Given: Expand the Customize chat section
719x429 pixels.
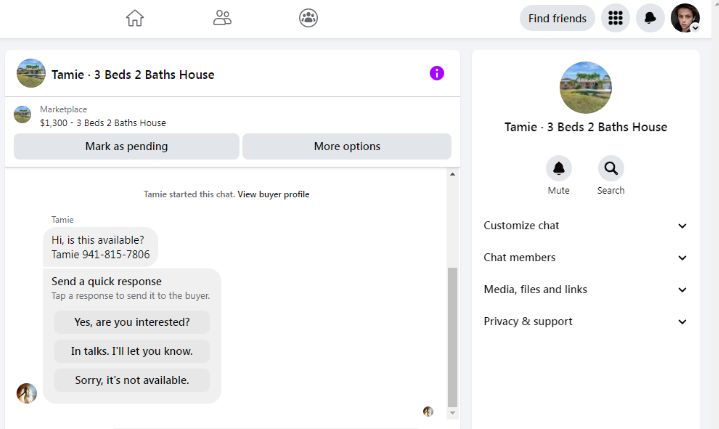Looking at the screenshot, I should pos(586,226).
